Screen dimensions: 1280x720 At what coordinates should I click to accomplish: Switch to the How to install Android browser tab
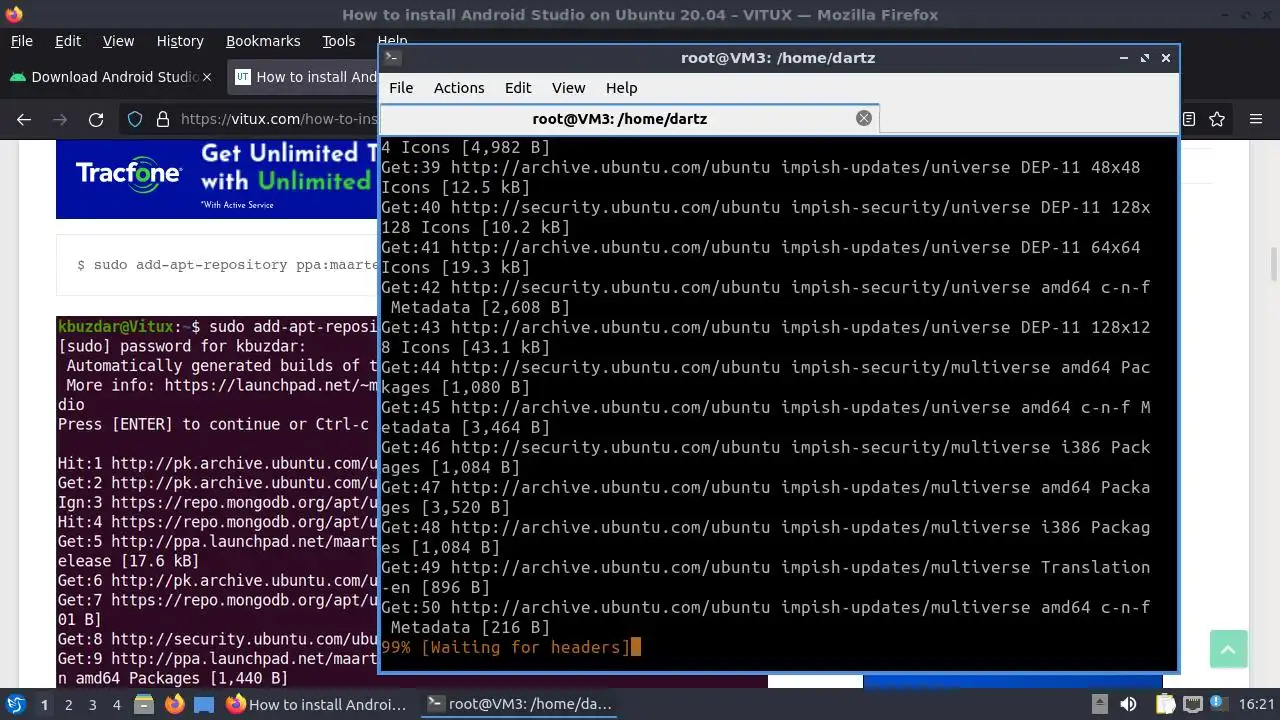click(x=303, y=77)
